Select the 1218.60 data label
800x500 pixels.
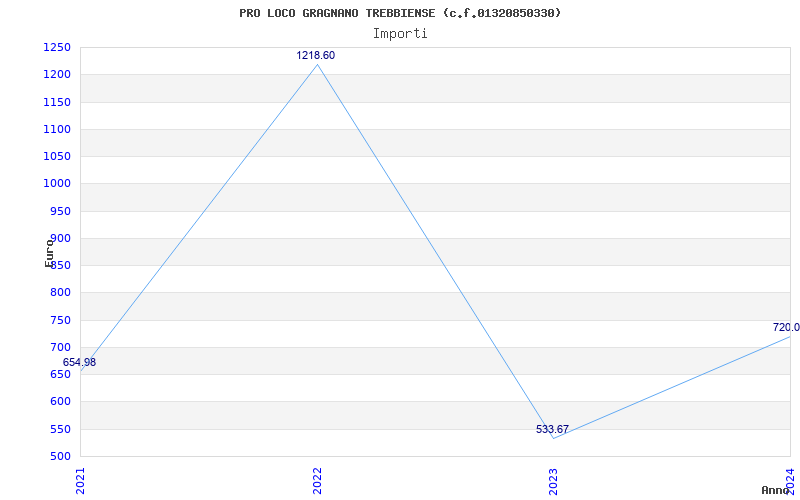point(316,55)
